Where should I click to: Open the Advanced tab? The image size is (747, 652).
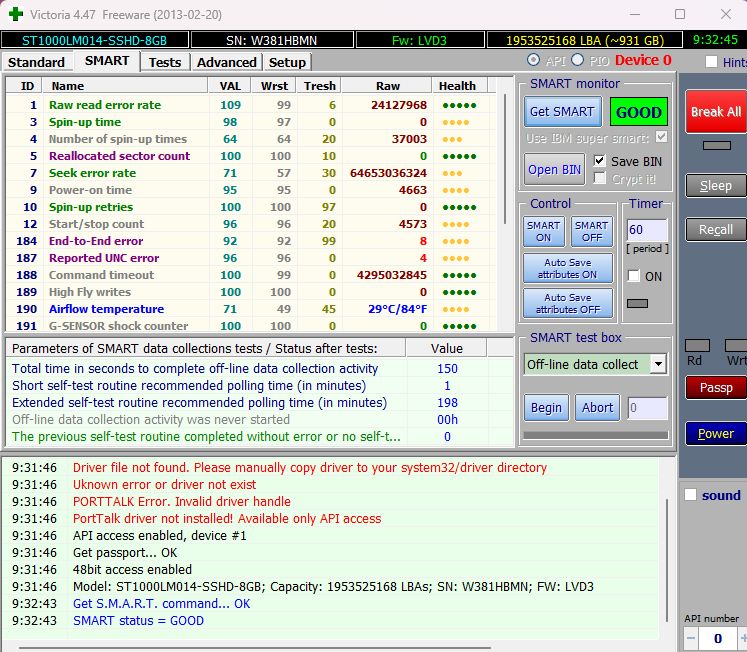coord(226,62)
